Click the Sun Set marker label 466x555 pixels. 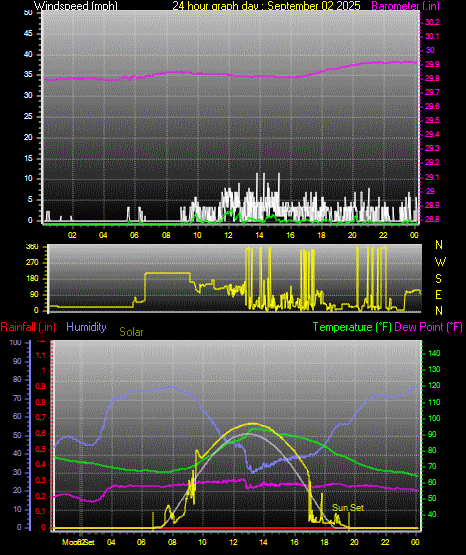point(348,508)
